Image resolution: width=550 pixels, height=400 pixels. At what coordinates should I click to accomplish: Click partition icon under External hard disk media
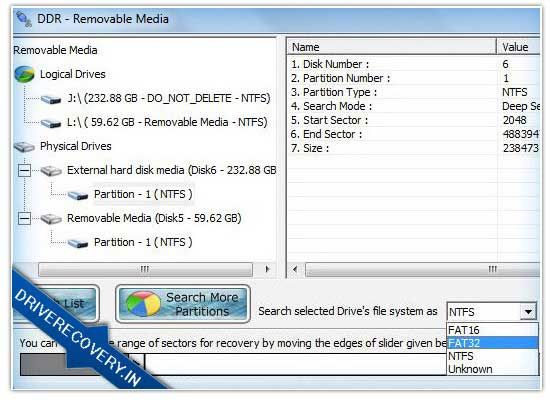[78, 195]
